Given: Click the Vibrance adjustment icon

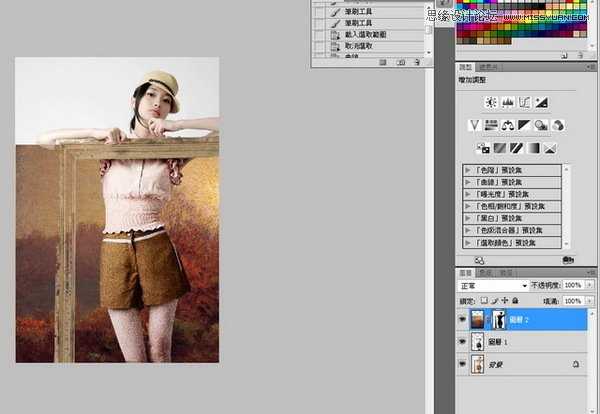Looking at the screenshot, I should point(476,125).
